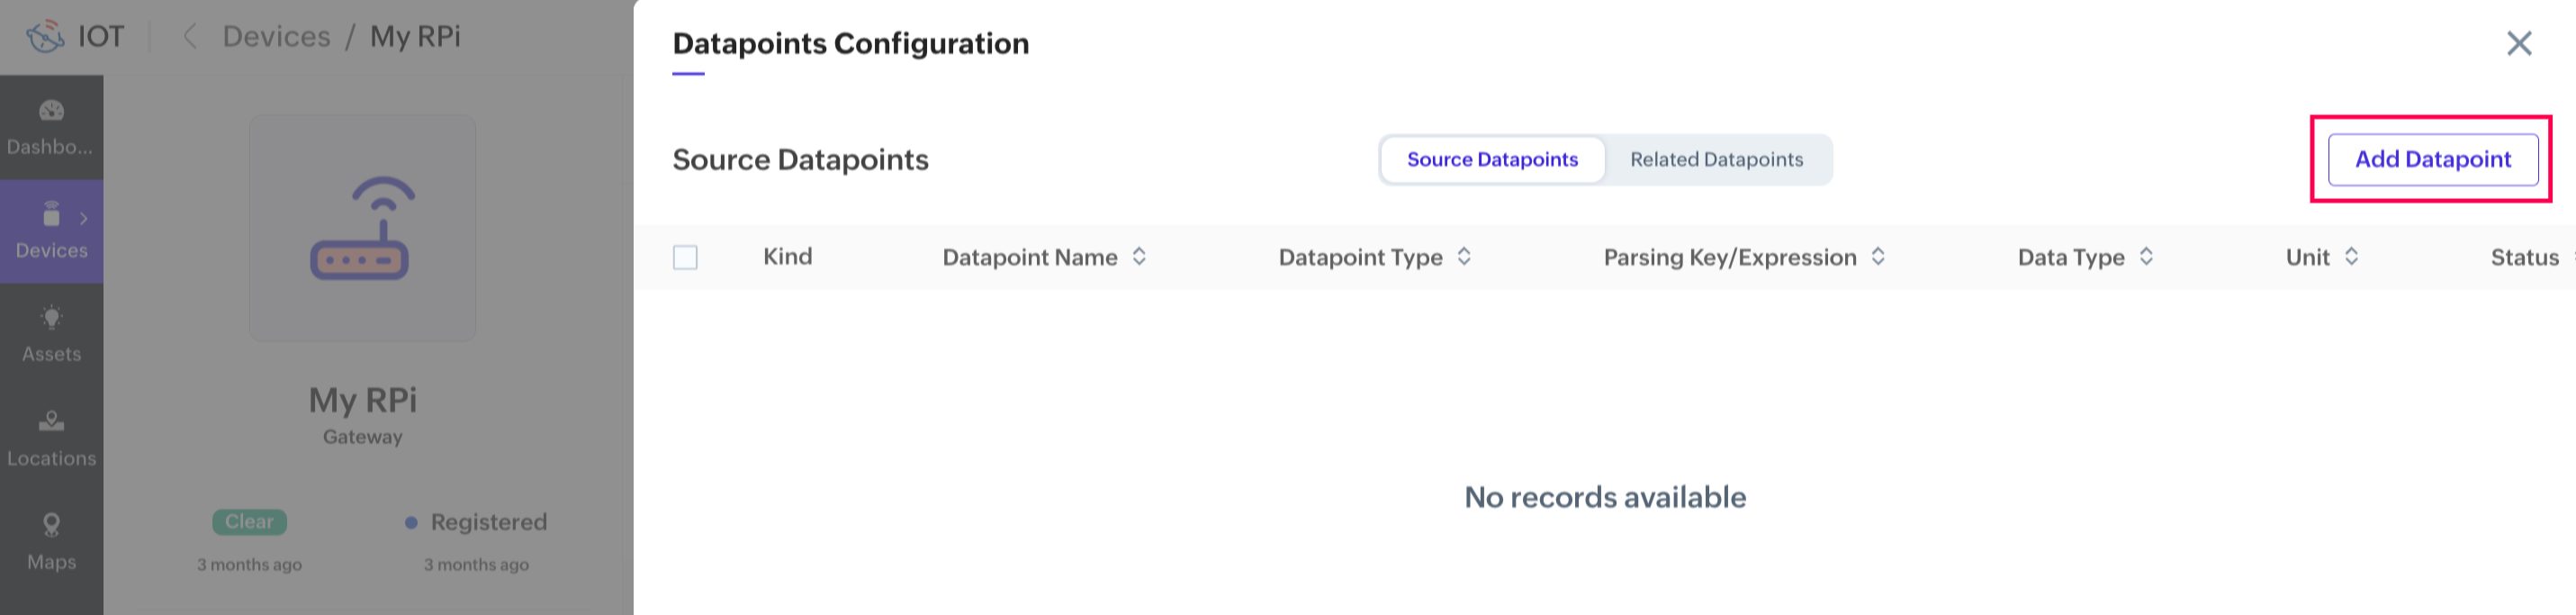Click the My RPi gateway device image
The width and height of the screenshot is (2576, 615).
[x=362, y=228]
